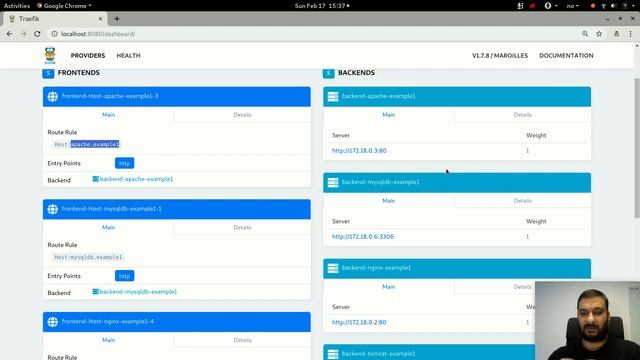Select Main tab of backend-nginx-example1
640x360 pixels.
389,287
